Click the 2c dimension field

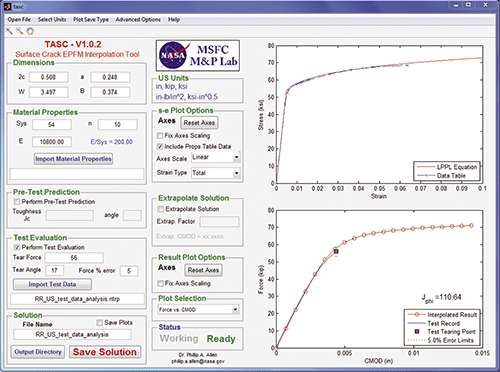[x=49, y=77]
